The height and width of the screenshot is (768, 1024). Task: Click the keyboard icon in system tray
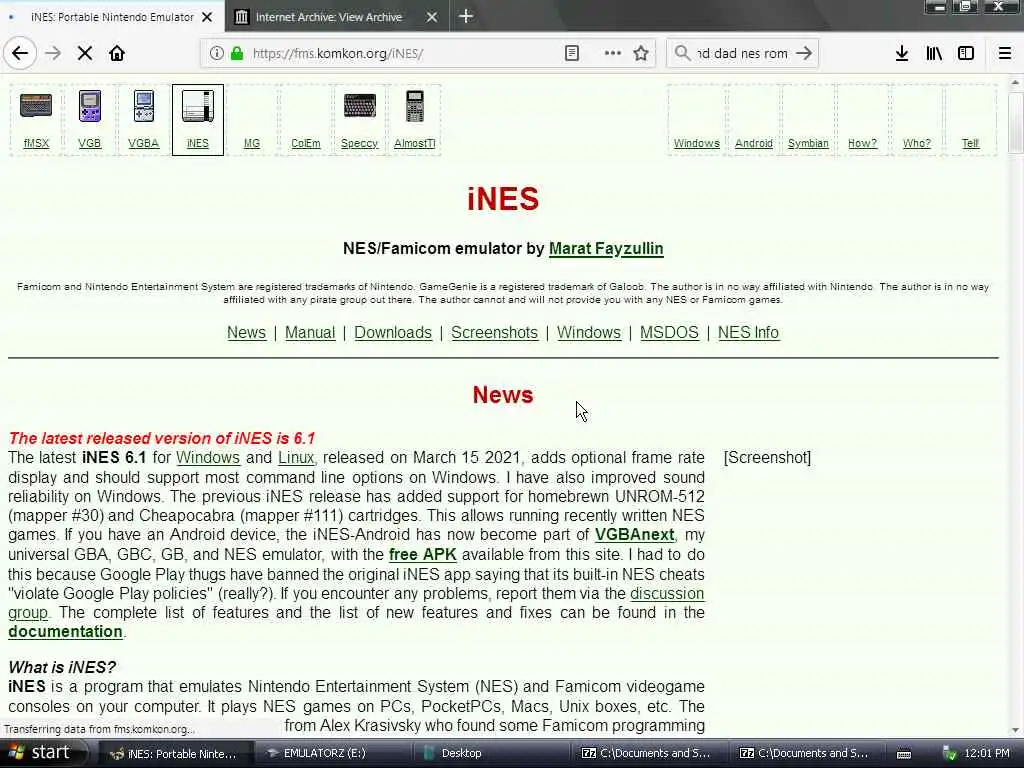coord(904,754)
